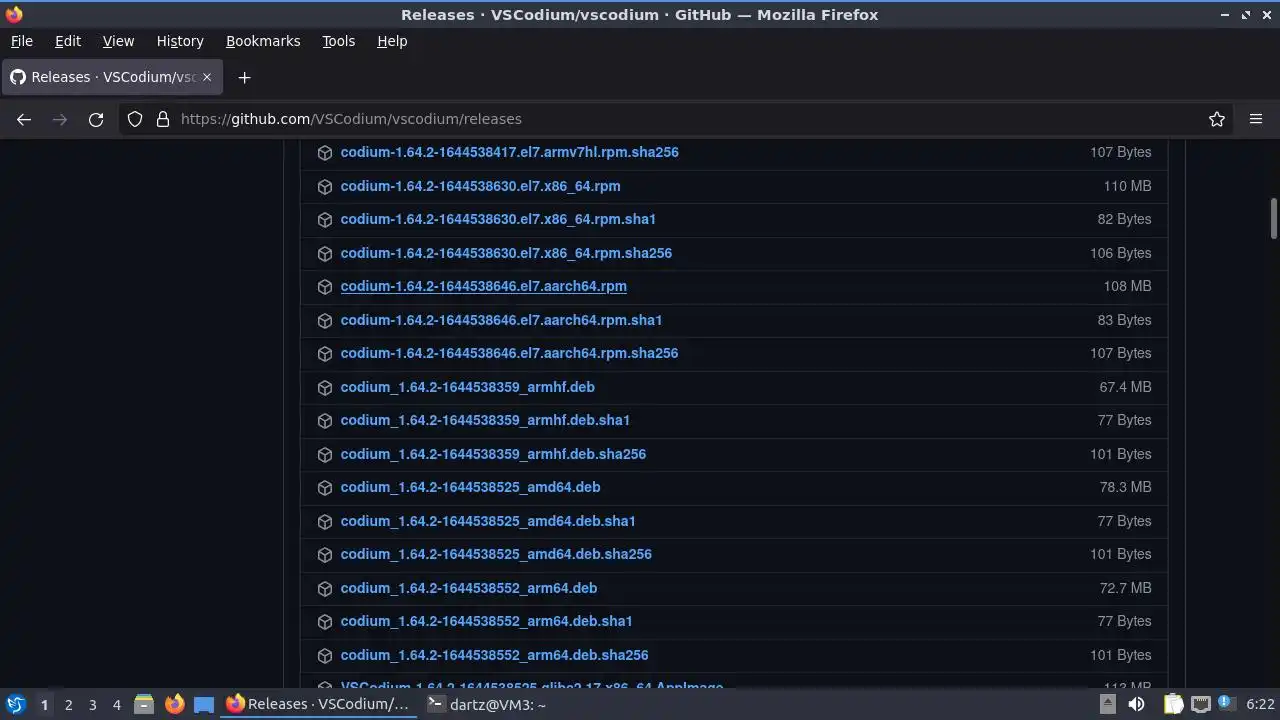1280x720 pixels.
Task: Open codium_1.64.2-1644538359_armhf.deb.sha1 link
Action: click(x=485, y=420)
